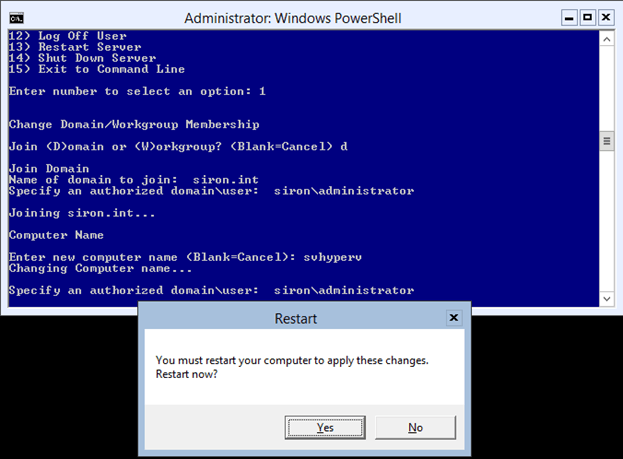Click scrollbar track below the thumb
The image size is (623, 459).
click(606, 220)
